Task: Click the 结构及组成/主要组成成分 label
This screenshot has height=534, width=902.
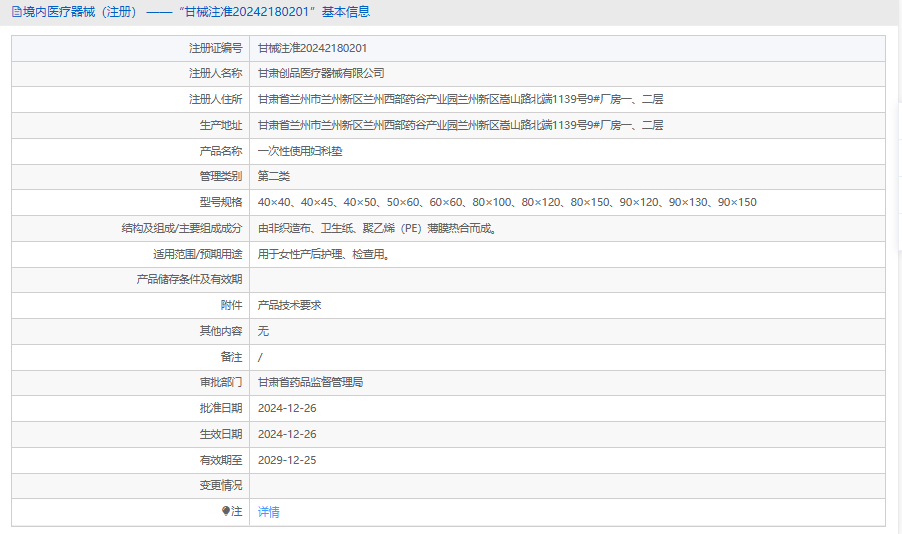Action: click(182, 228)
